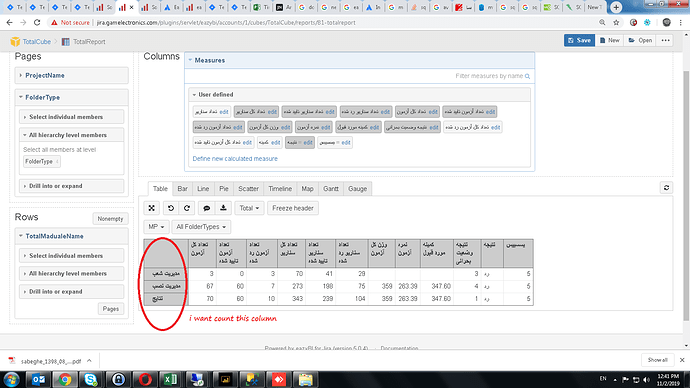
Task: Click the Skype icon in taskbar
Action: tap(91, 379)
